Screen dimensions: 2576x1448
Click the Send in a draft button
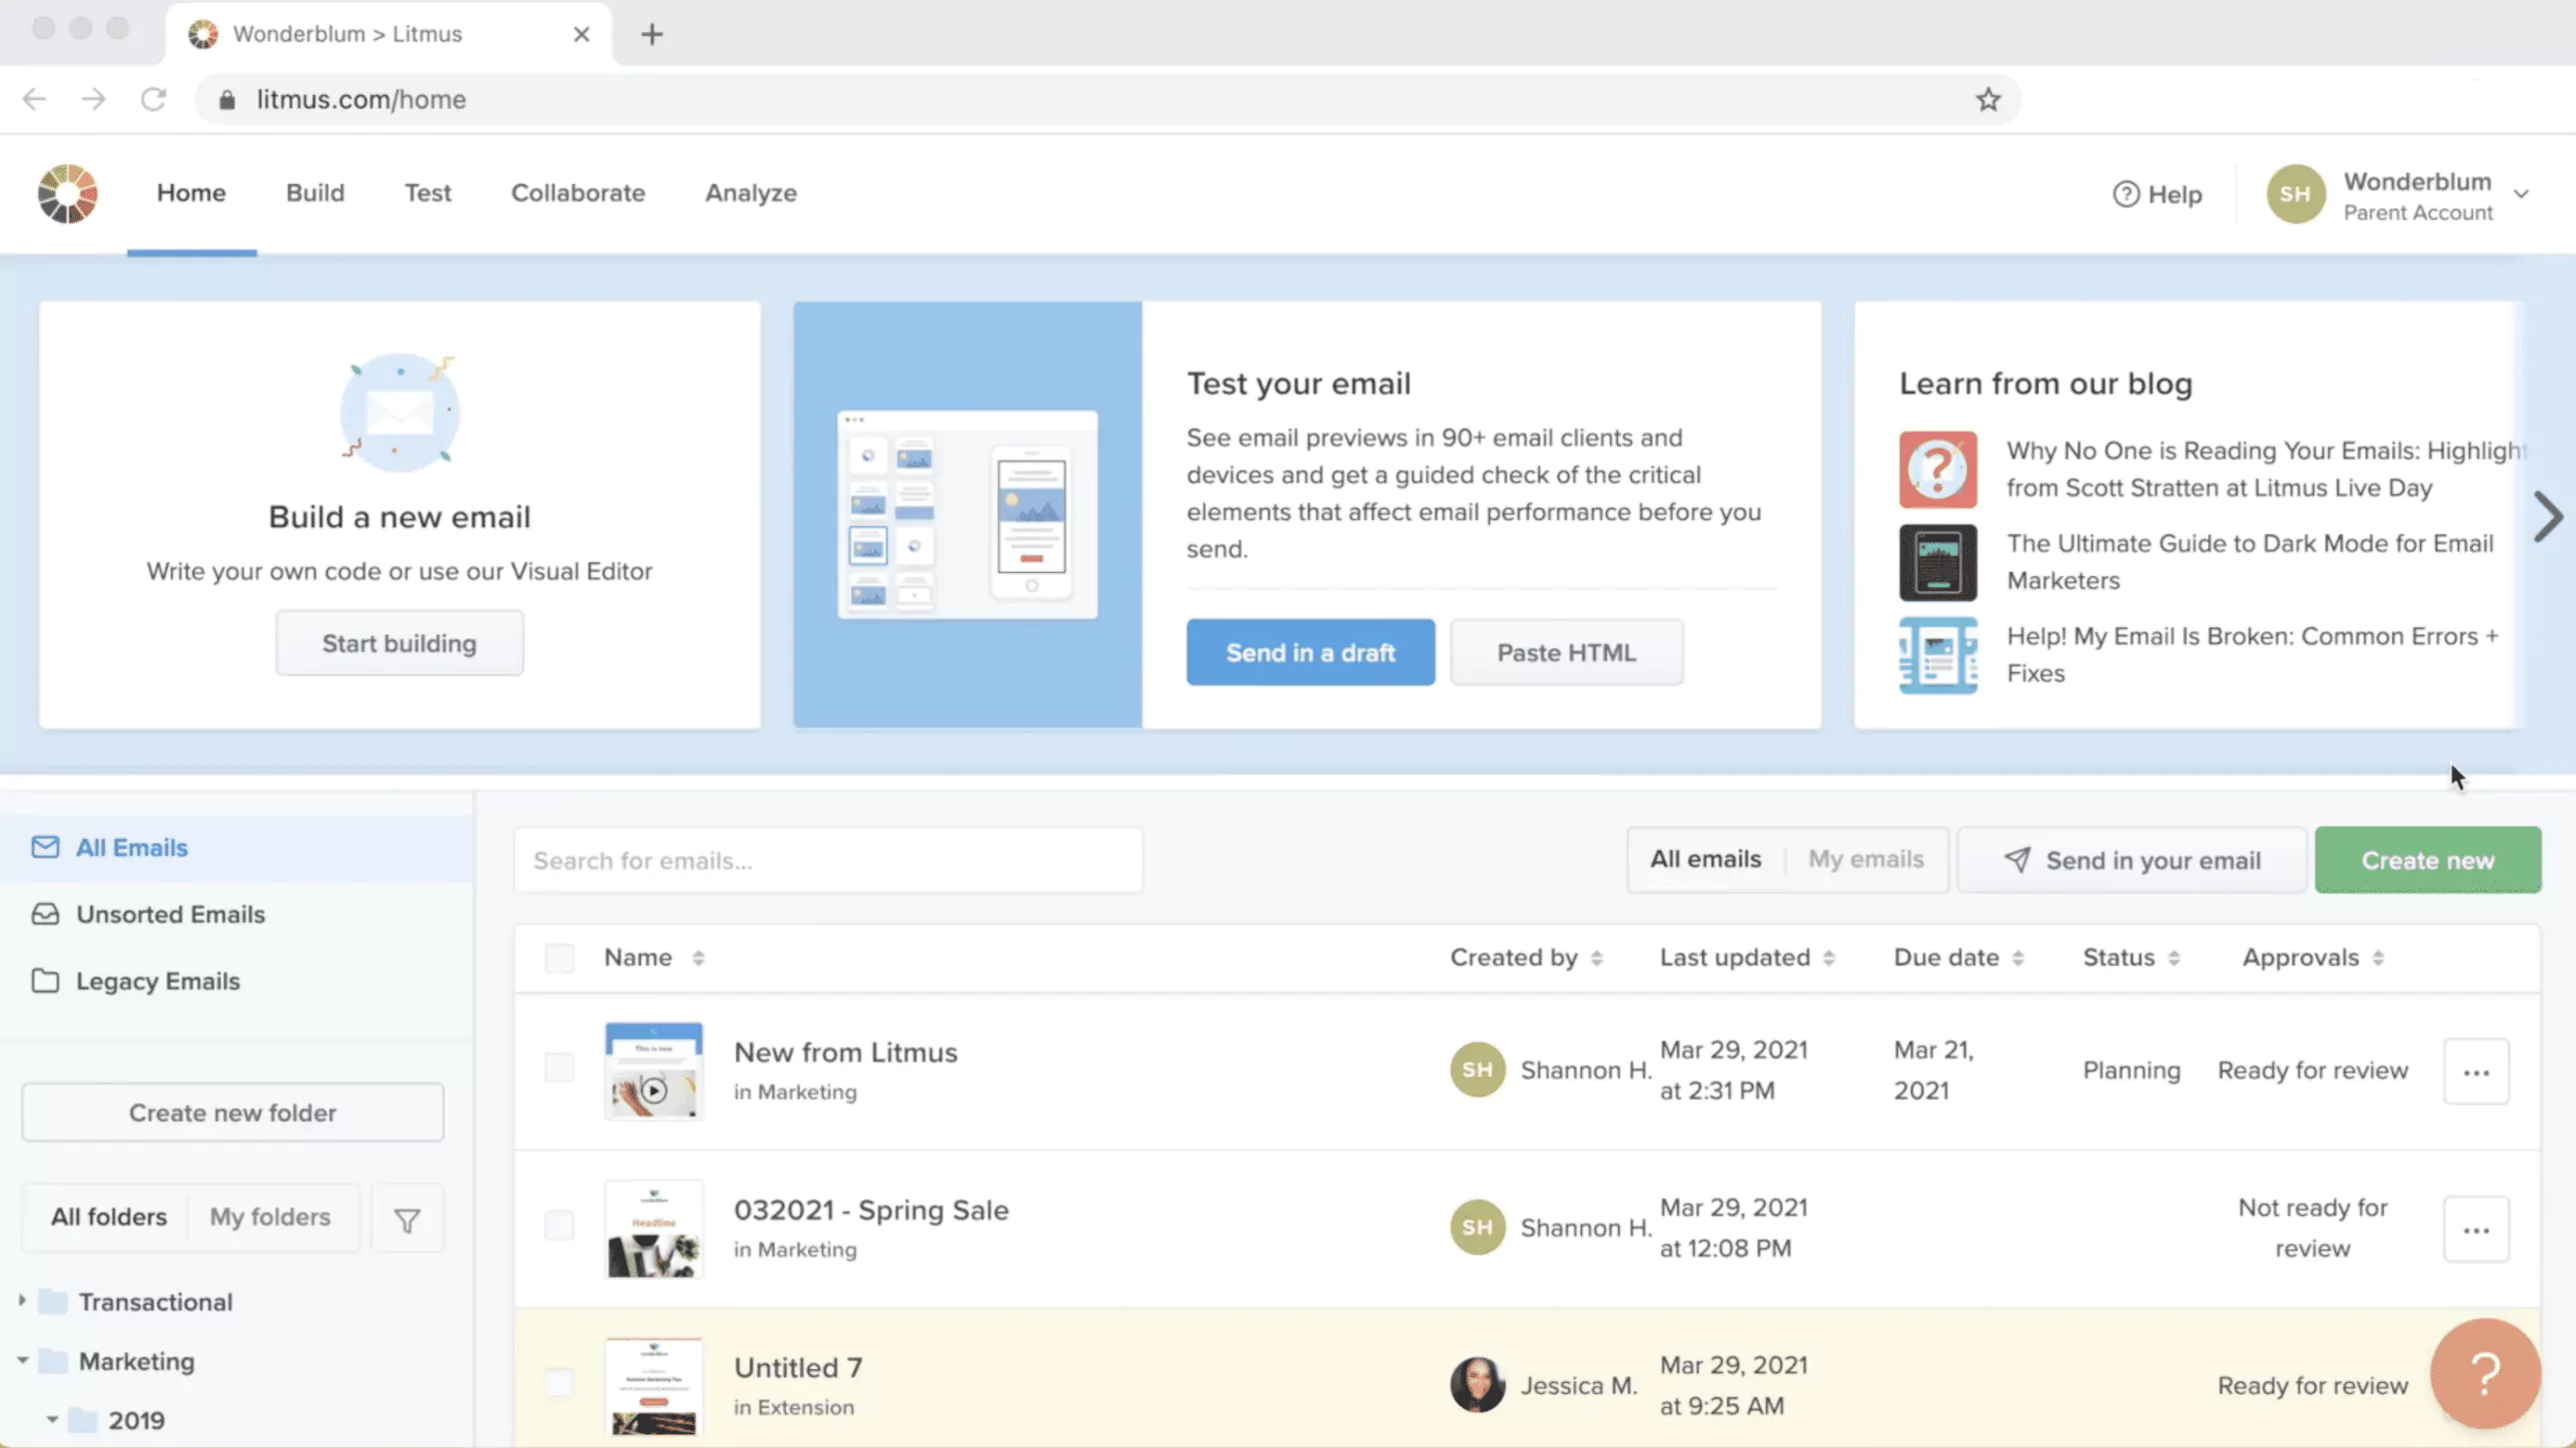click(x=1309, y=652)
